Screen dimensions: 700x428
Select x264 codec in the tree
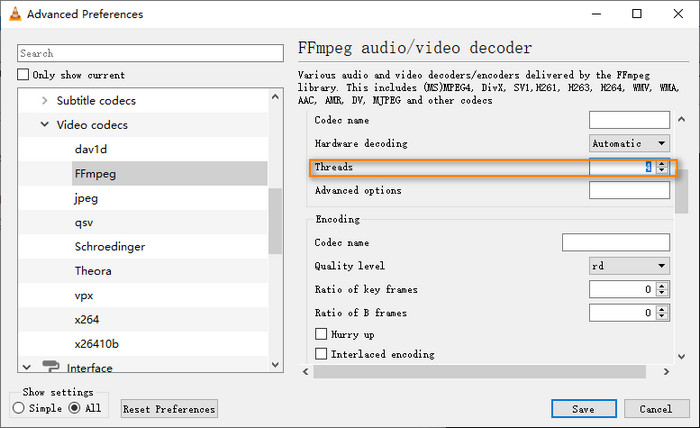coord(87,320)
